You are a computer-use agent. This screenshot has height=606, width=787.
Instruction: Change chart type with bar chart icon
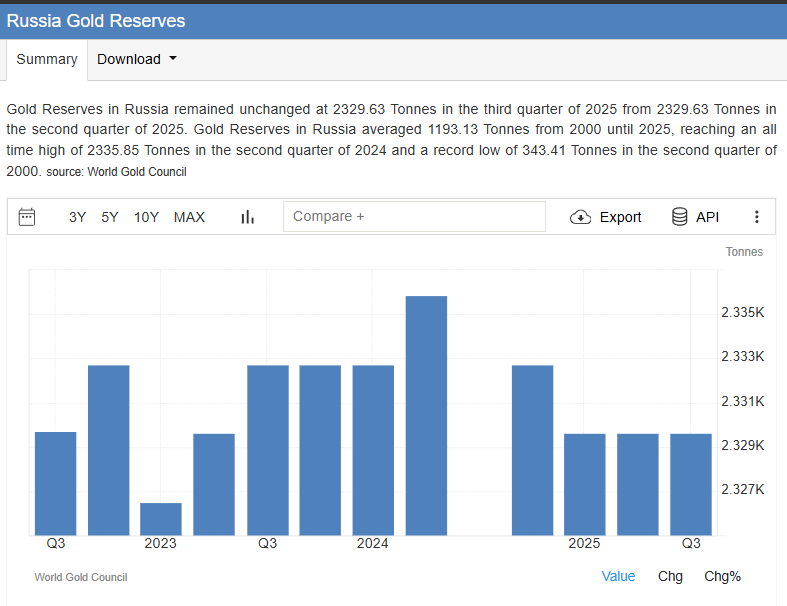pos(247,217)
